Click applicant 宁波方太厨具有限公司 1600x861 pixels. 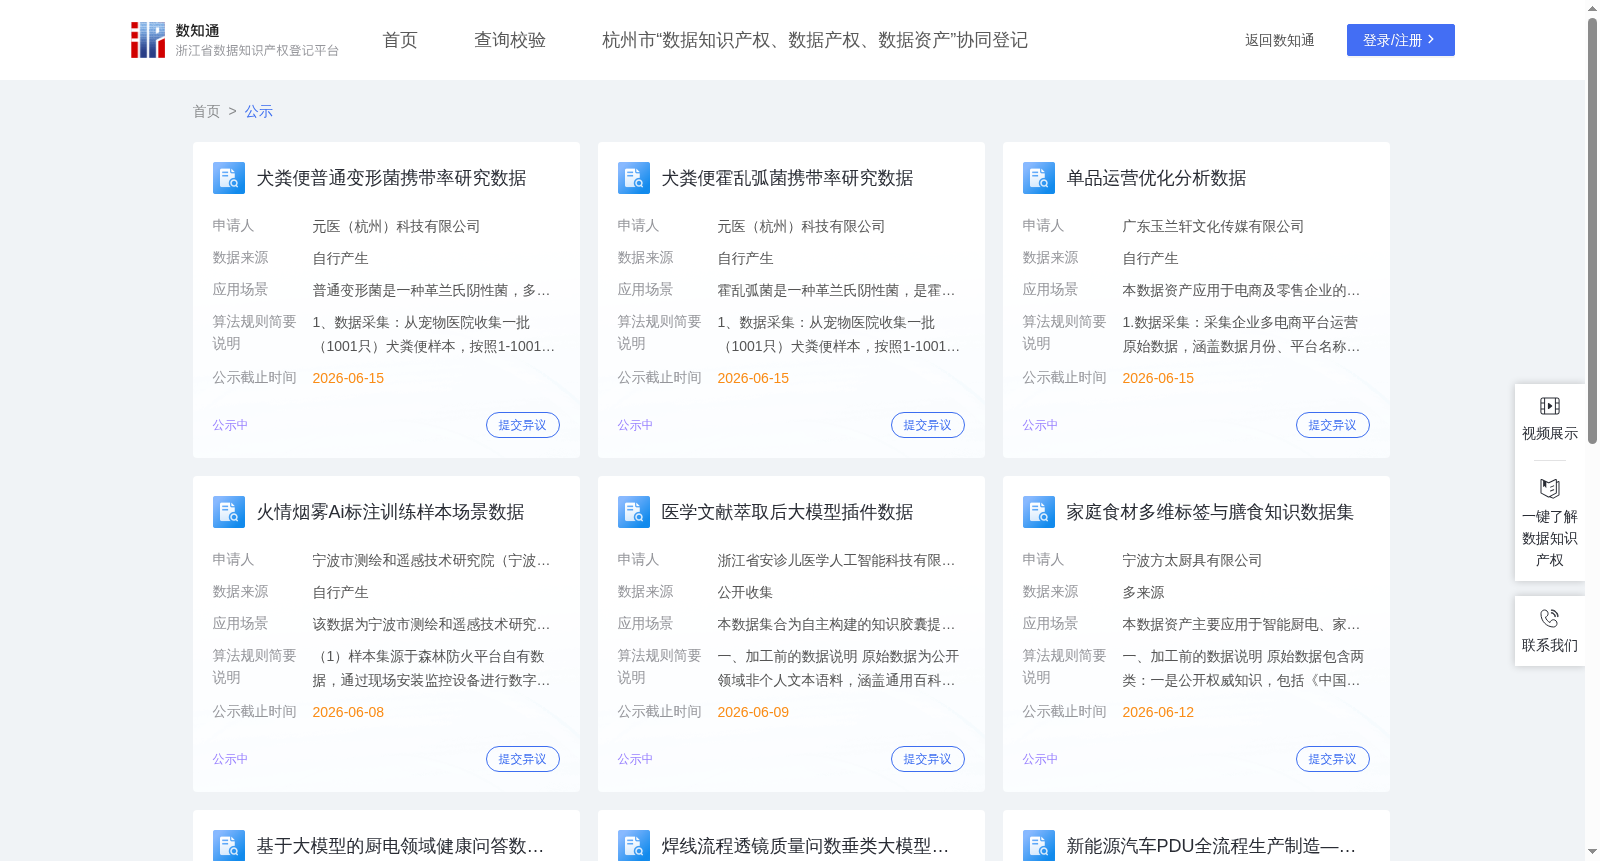[1192, 560]
